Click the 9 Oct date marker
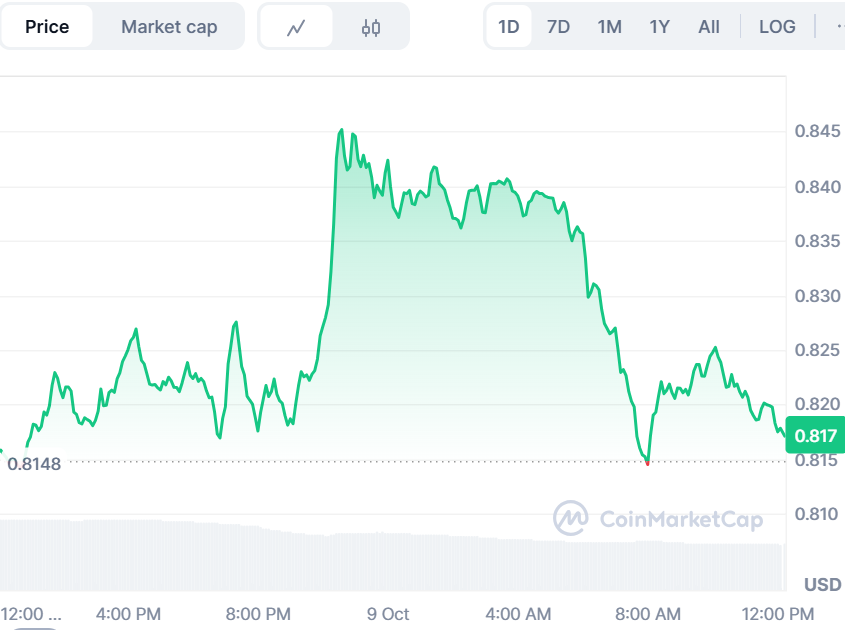The image size is (845, 630). pyautogui.click(x=388, y=613)
